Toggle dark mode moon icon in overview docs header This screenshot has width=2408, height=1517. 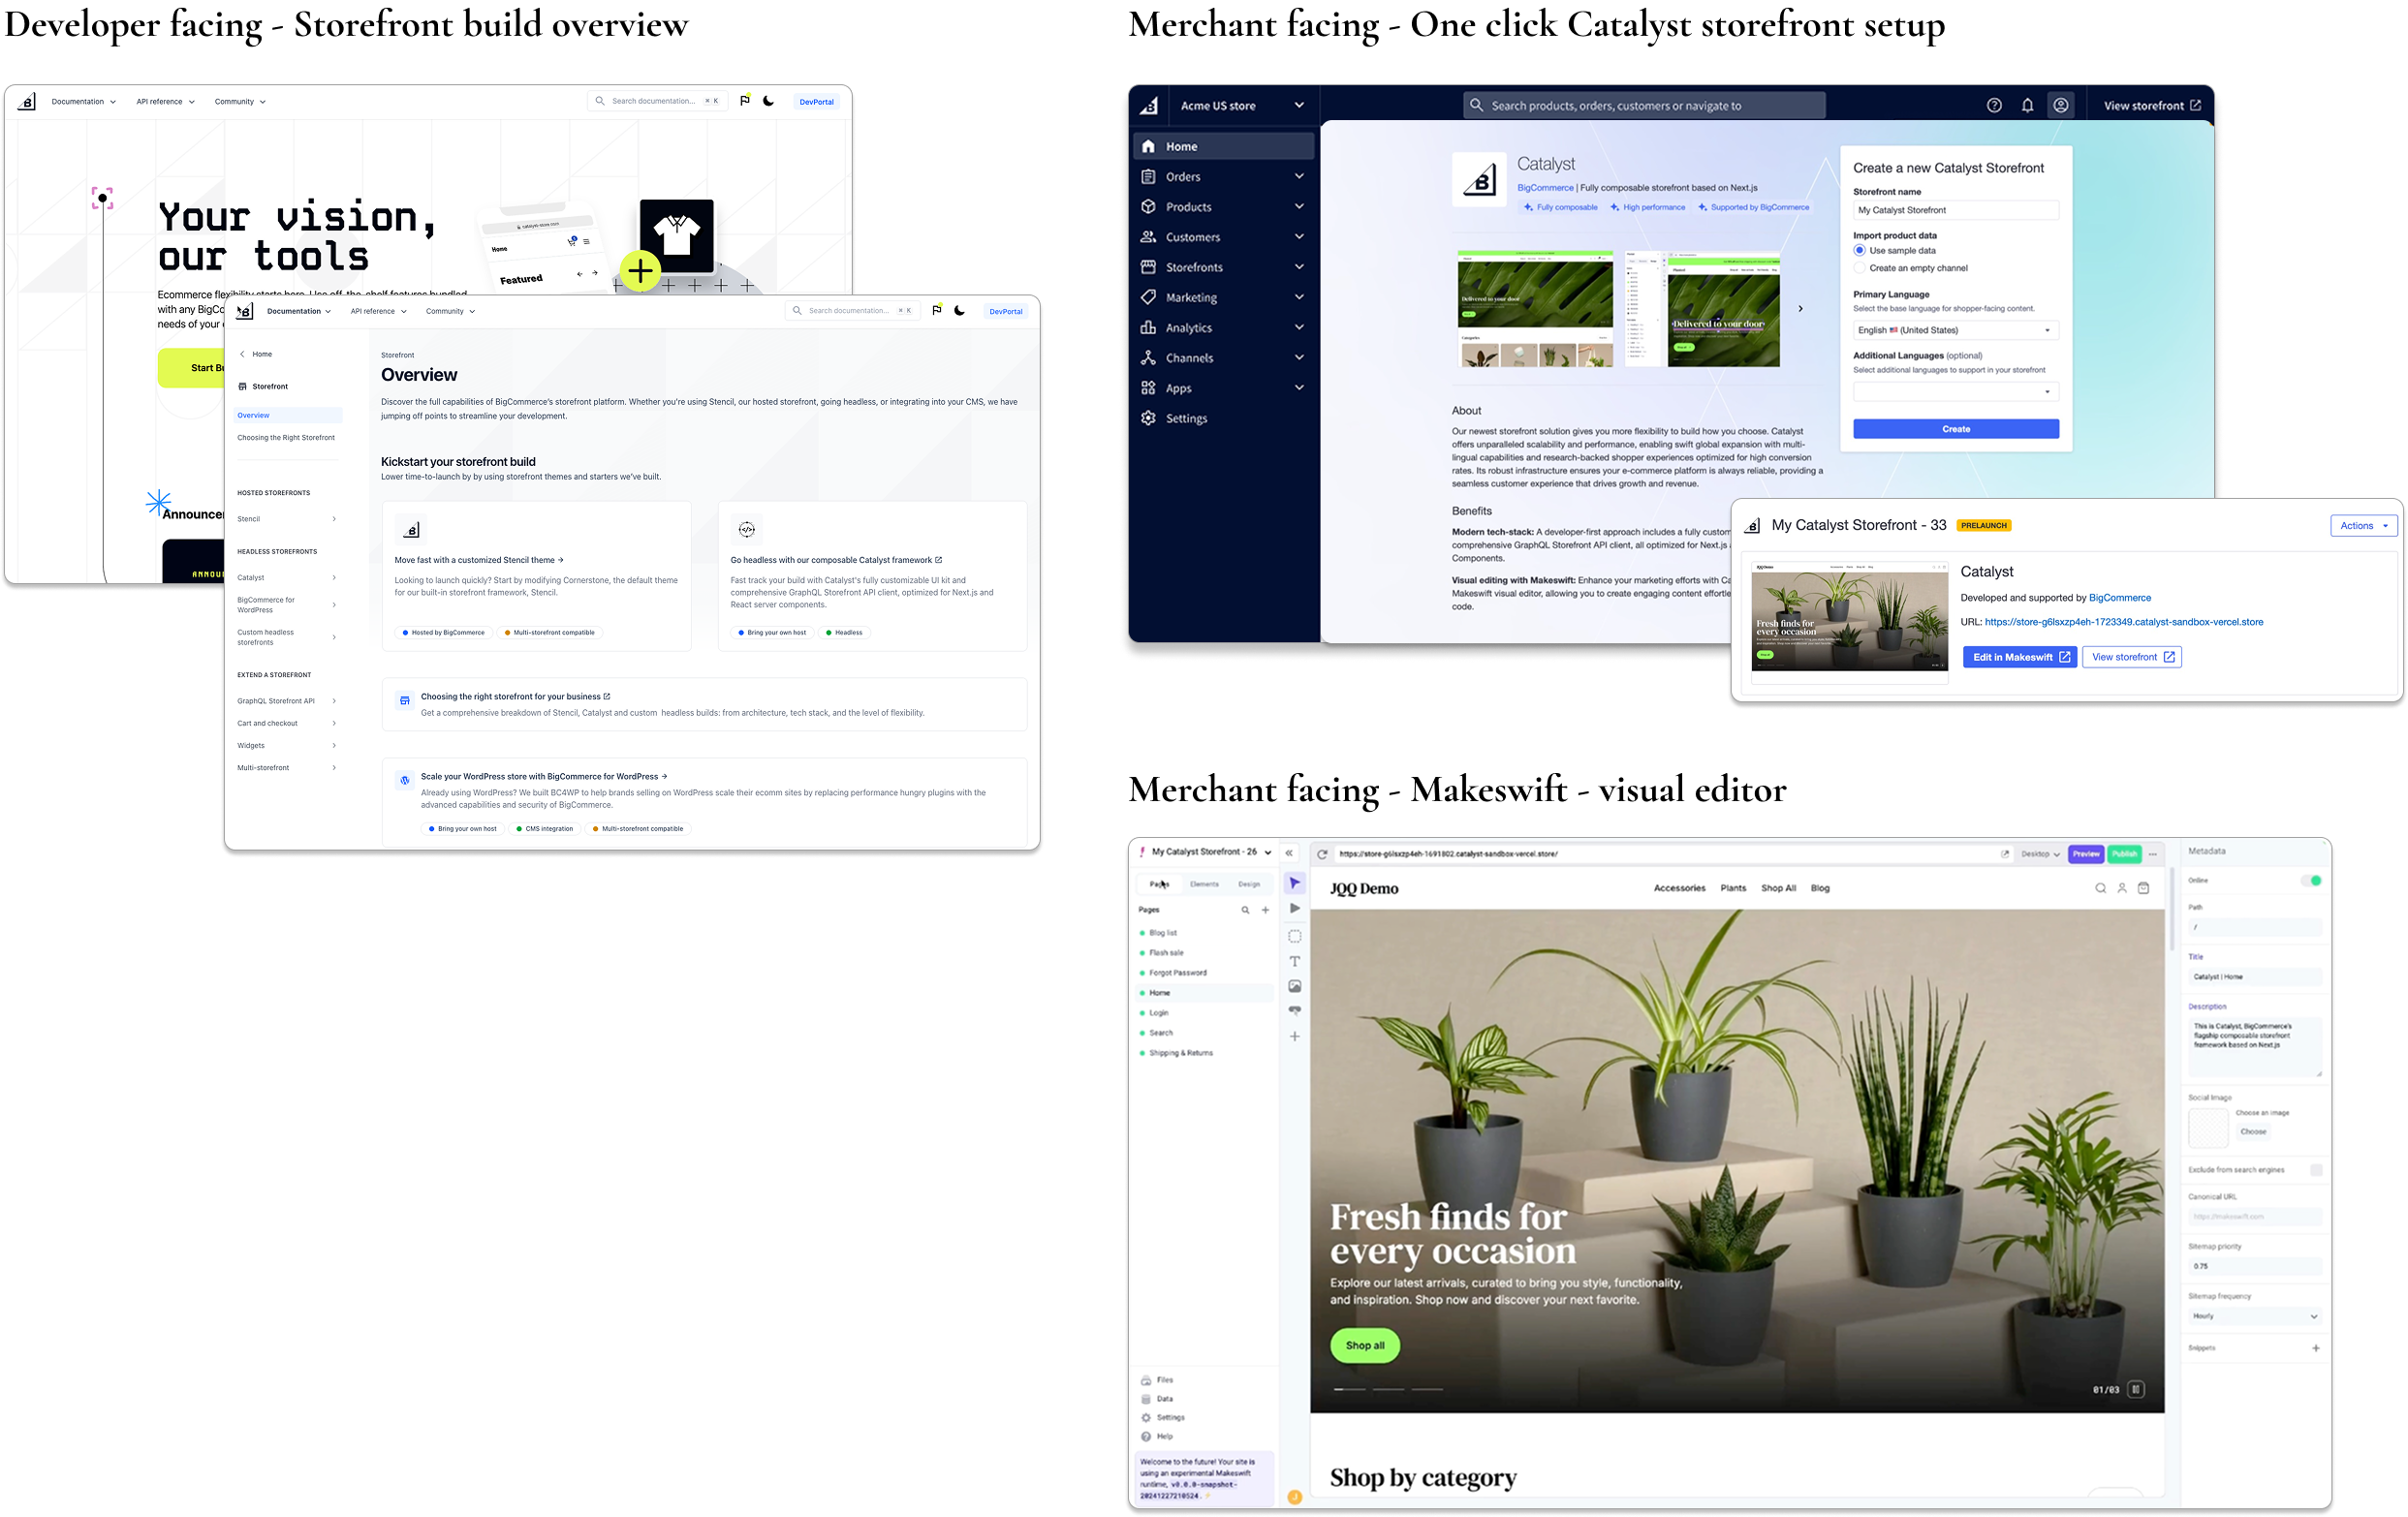point(960,311)
